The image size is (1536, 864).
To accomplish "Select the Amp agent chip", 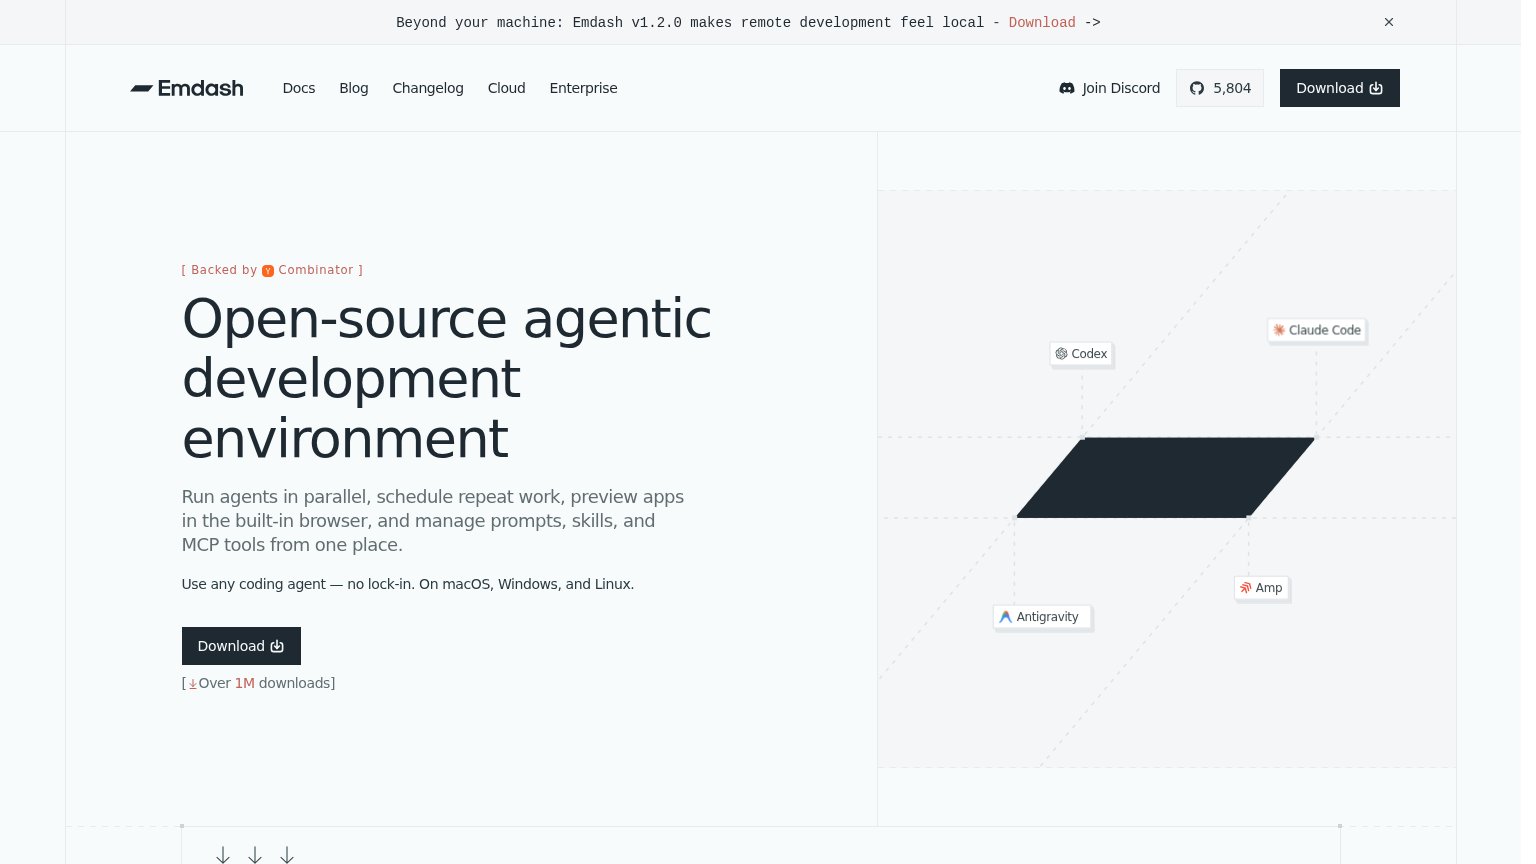I will 1261,588.
